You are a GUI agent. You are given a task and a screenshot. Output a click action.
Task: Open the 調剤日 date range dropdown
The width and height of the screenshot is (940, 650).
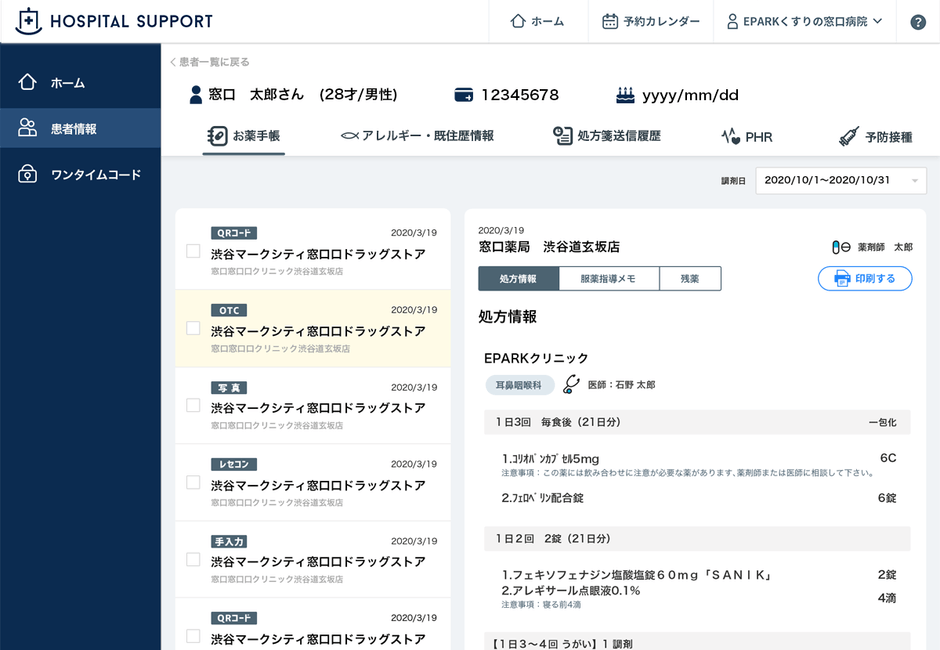point(840,180)
